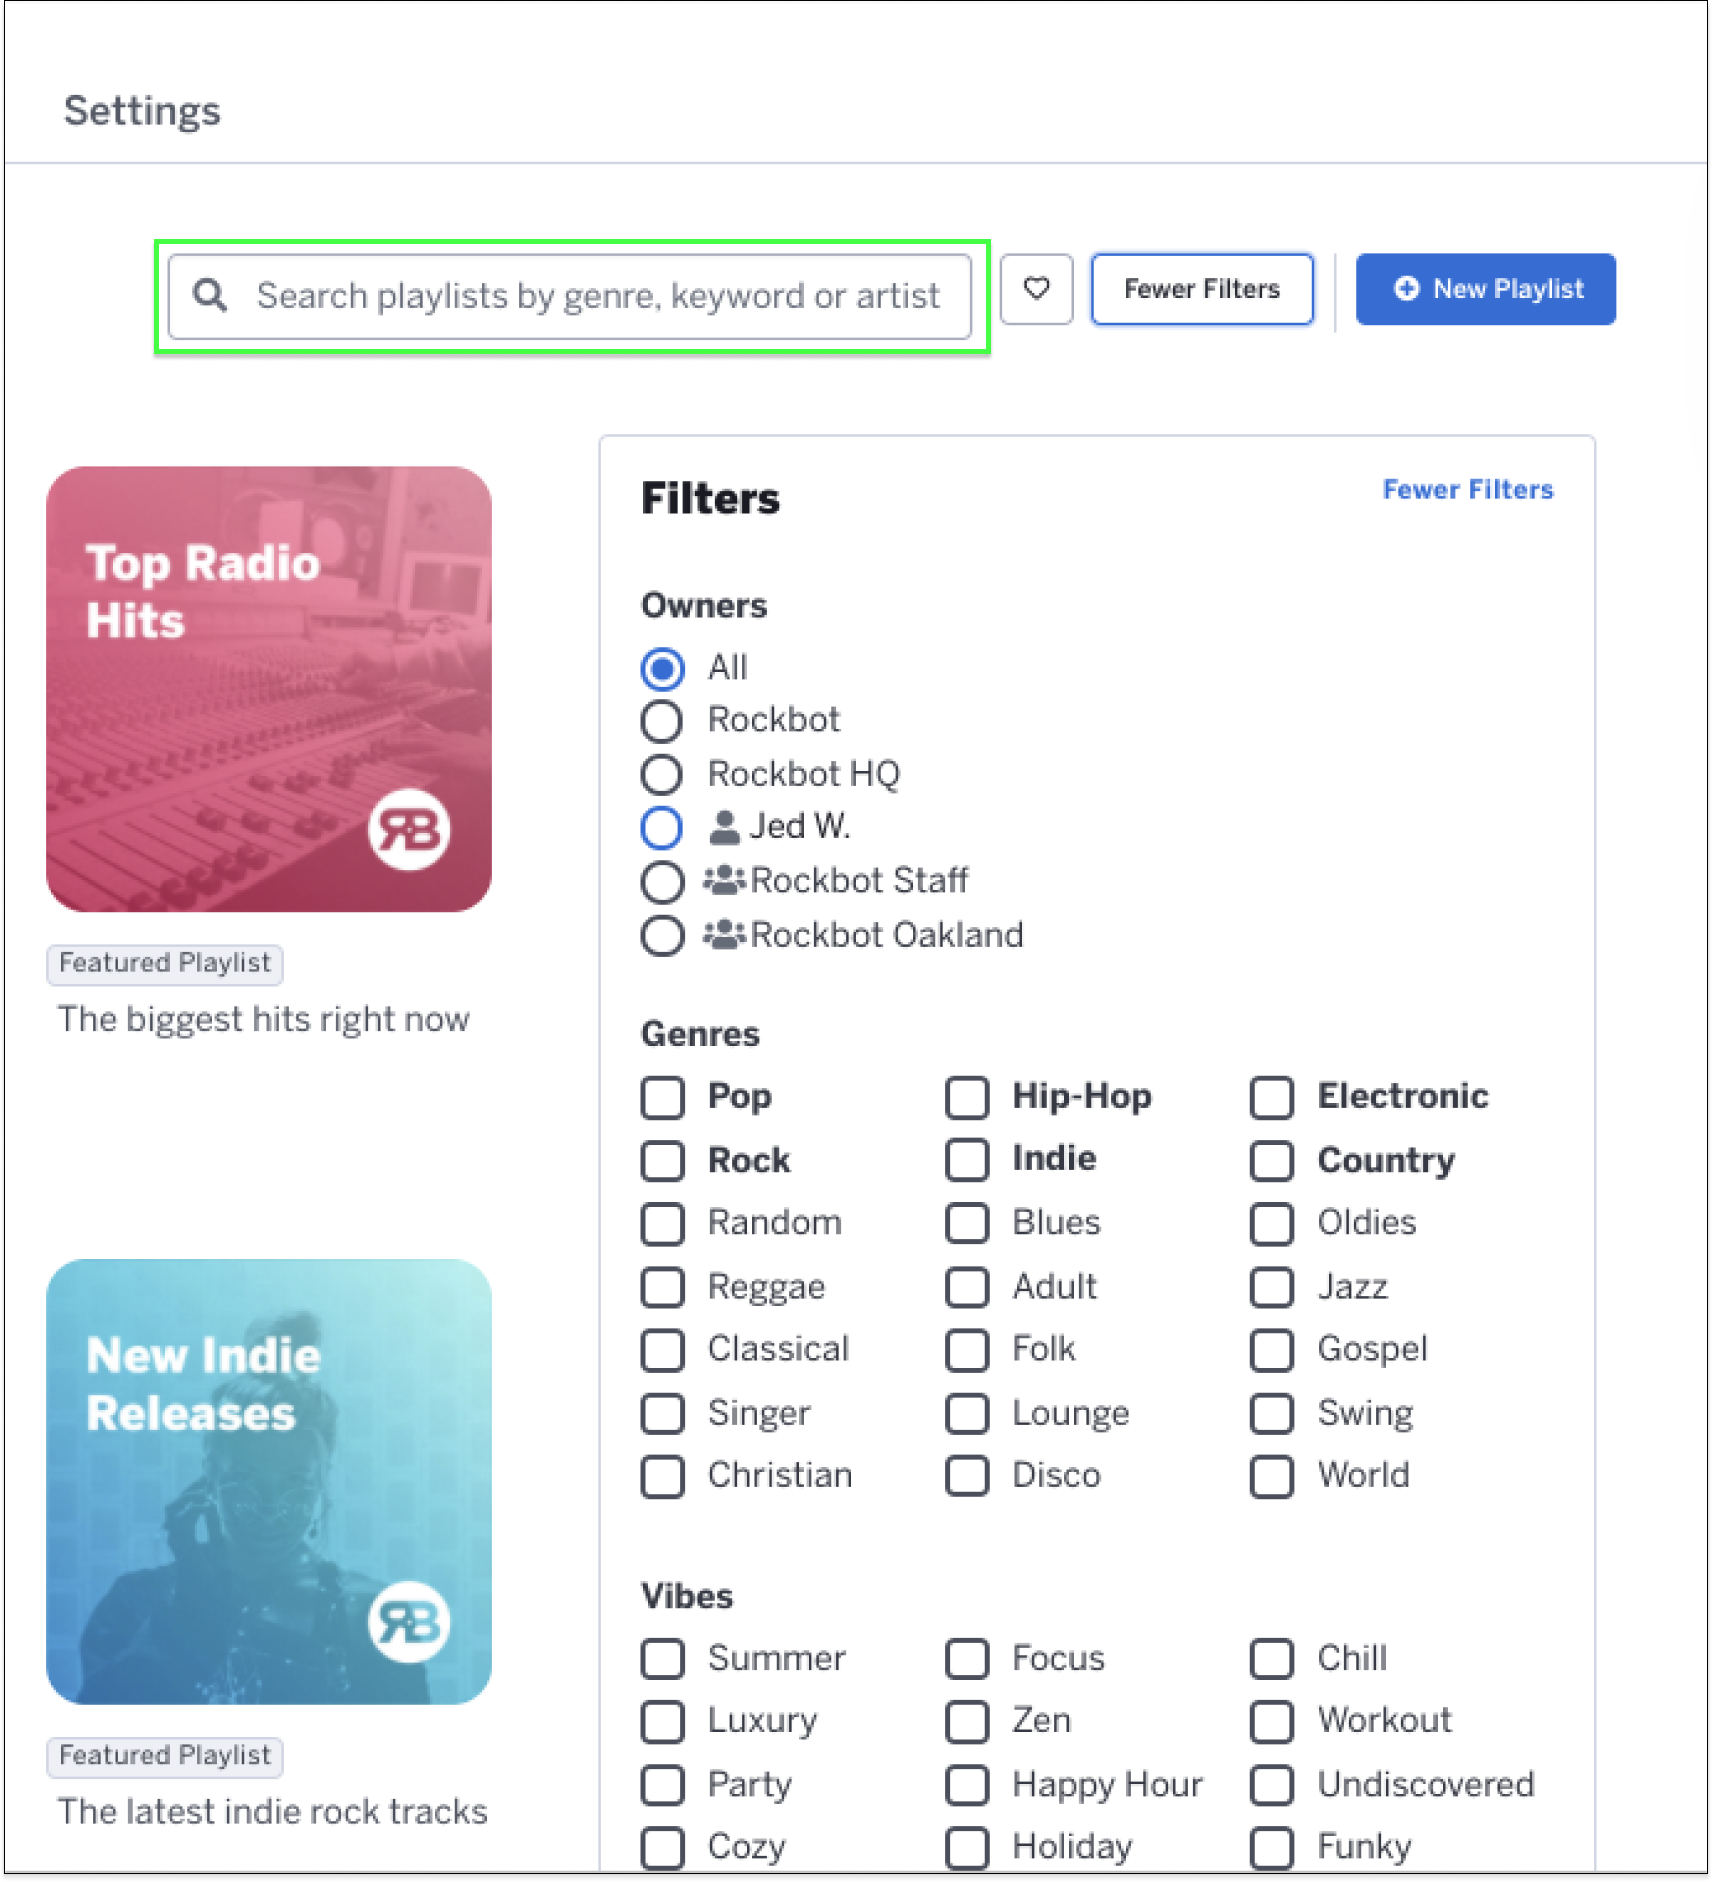This screenshot has width=1712, height=1882.
Task: Click the group icon next to Rockbot Staff
Action: tap(724, 881)
